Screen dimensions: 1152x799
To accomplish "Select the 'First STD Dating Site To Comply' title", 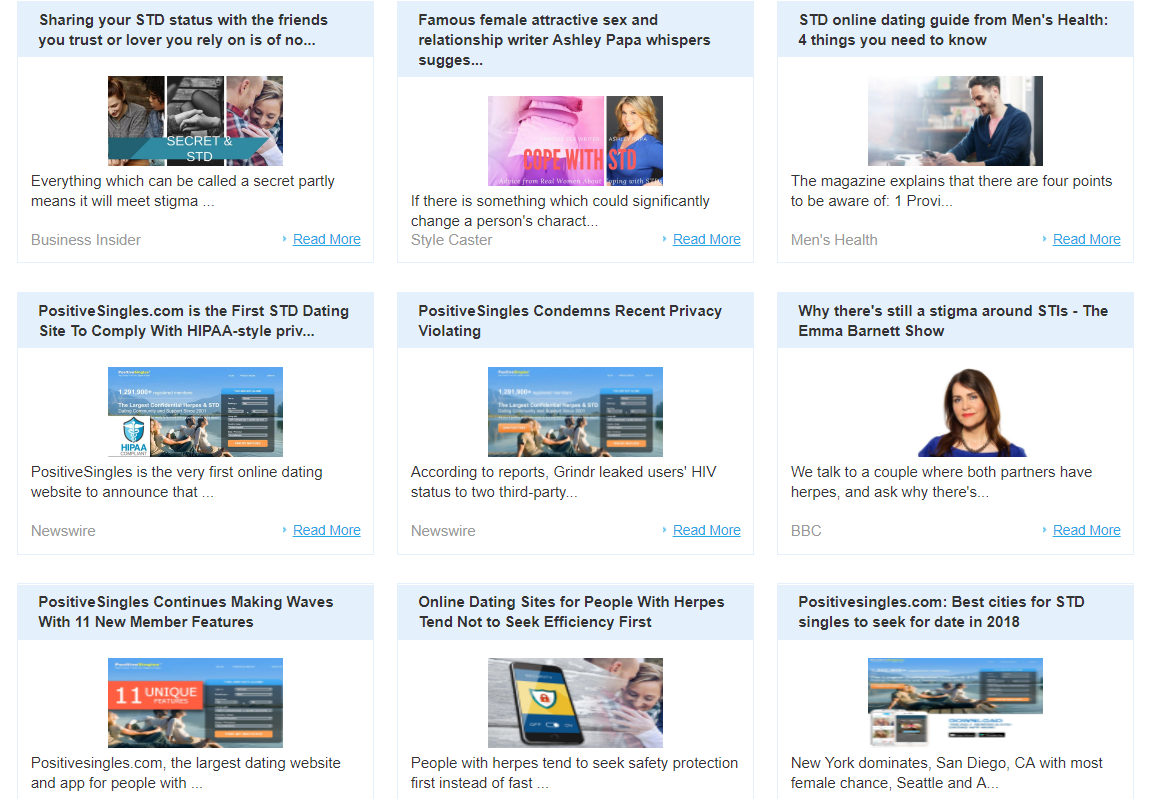I will point(193,321).
